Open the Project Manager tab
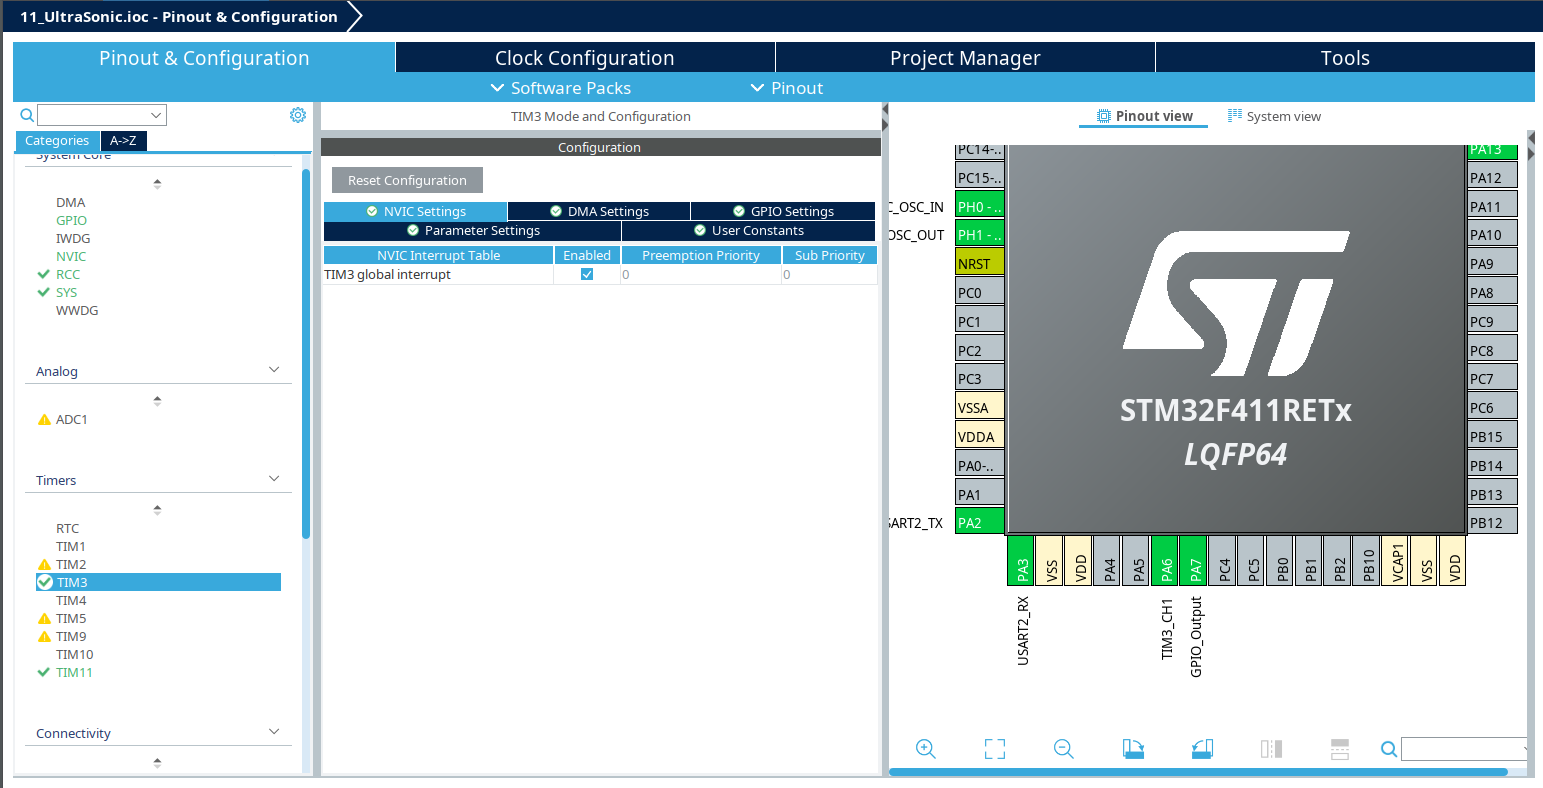Viewport: 1543px width, 788px height. coord(965,58)
